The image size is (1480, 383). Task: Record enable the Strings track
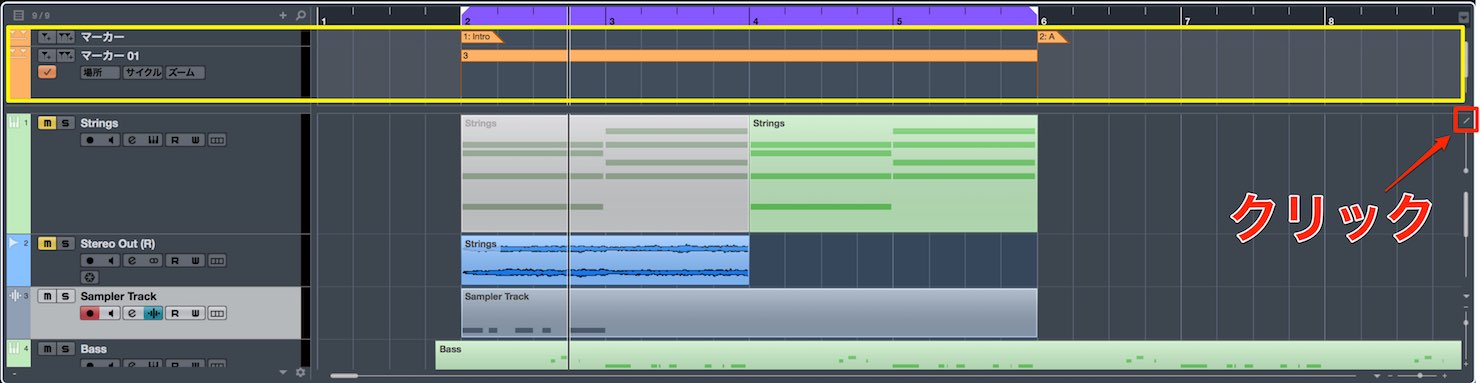click(90, 140)
